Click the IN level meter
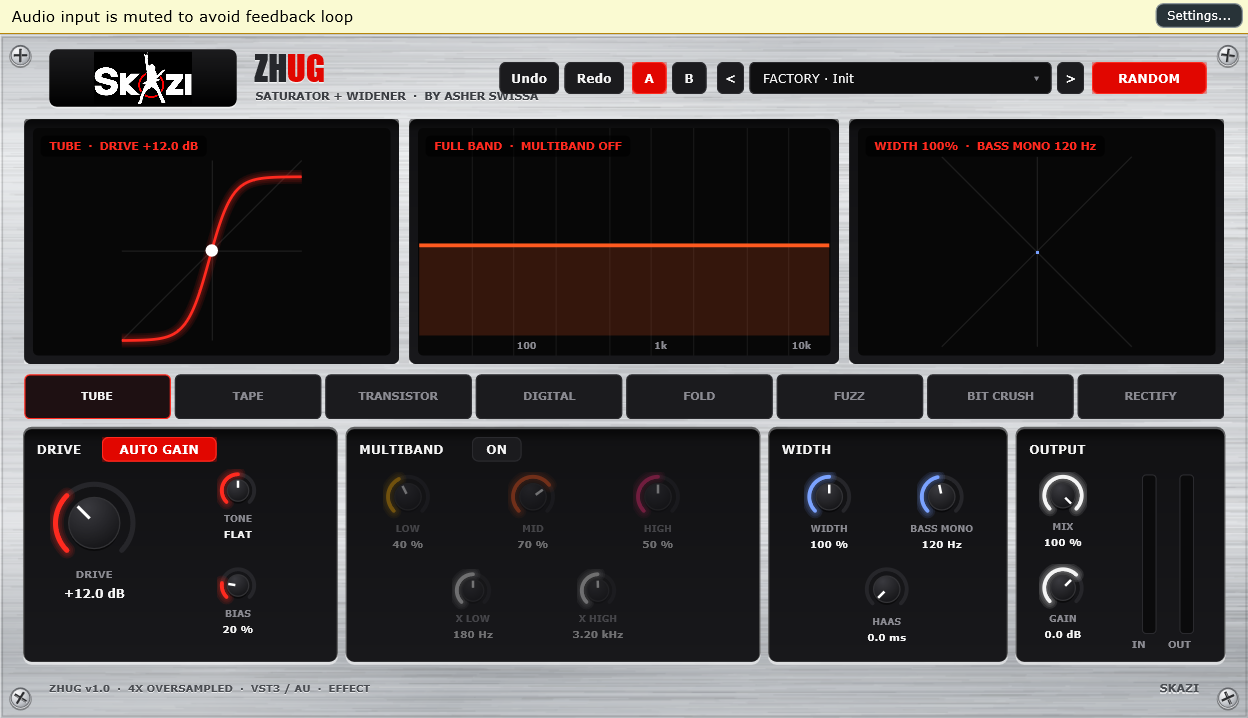Image resolution: width=1248 pixels, height=718 pixels. pos(1149,553)
